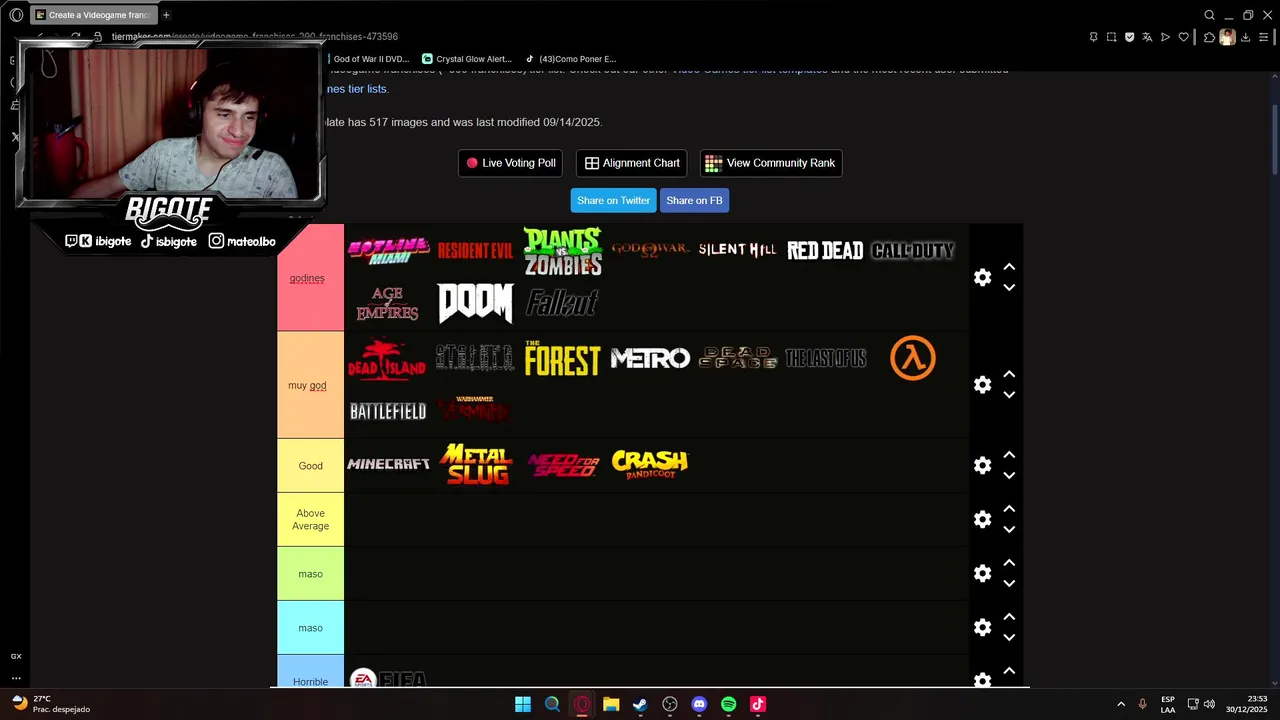
Task: Open the Como Poner TikTok bookmark
Action: 571,59
